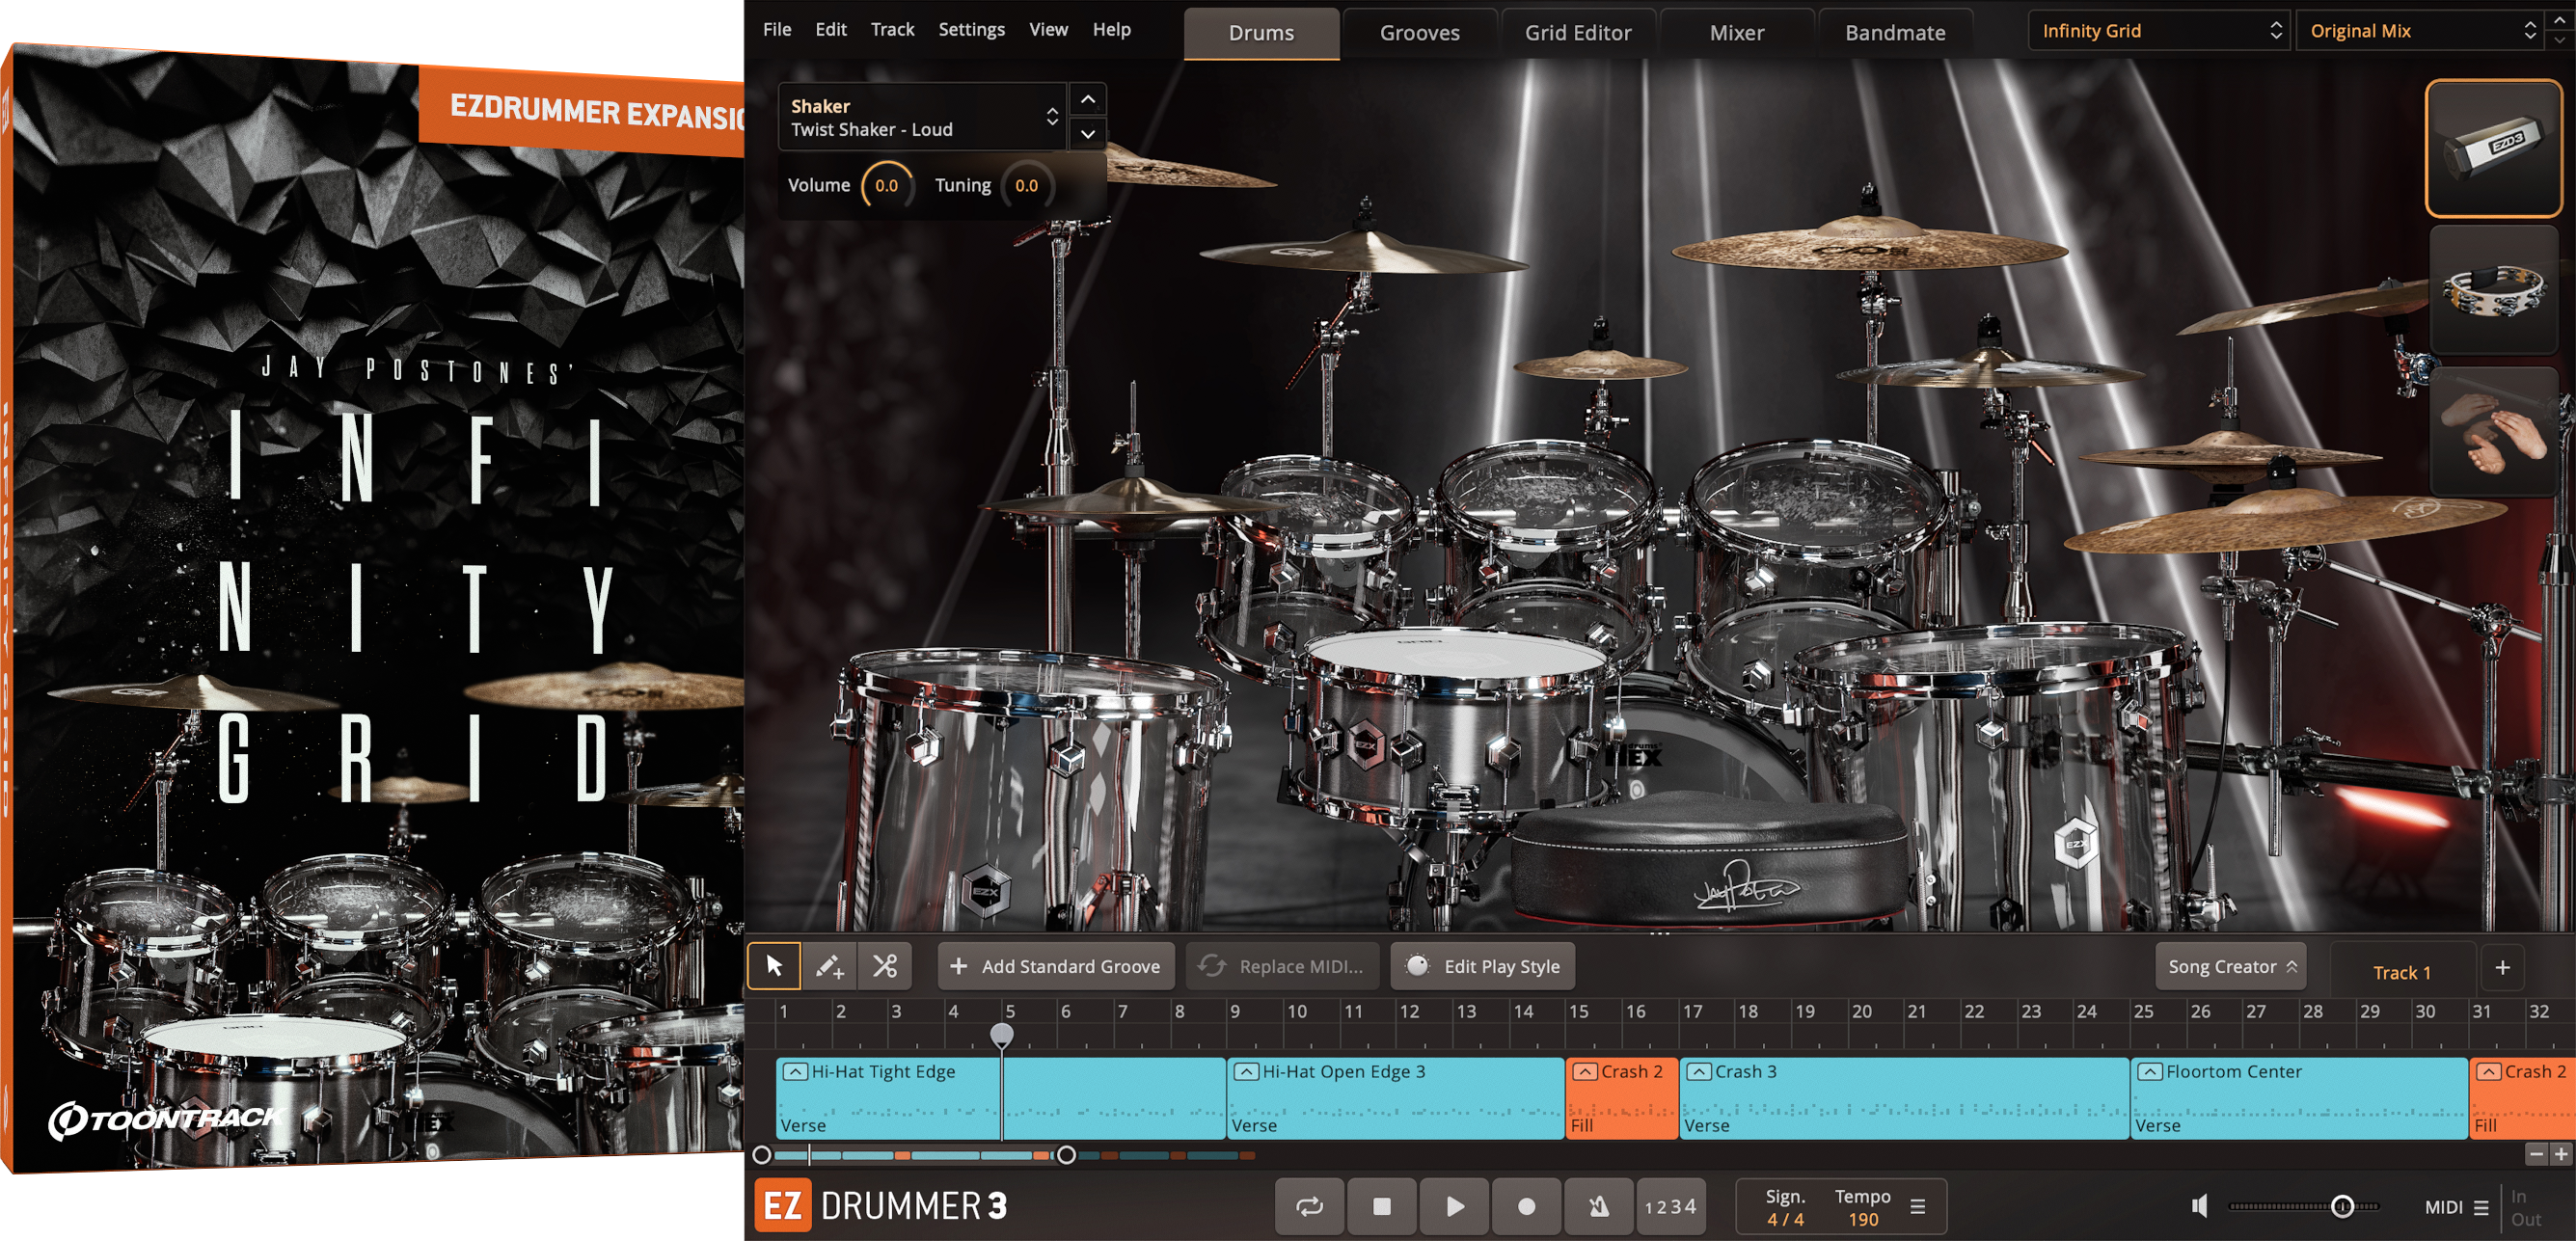Switch to the Mixer tab
This screenshot has width=2576, height=1241.
pos(1737,32)
